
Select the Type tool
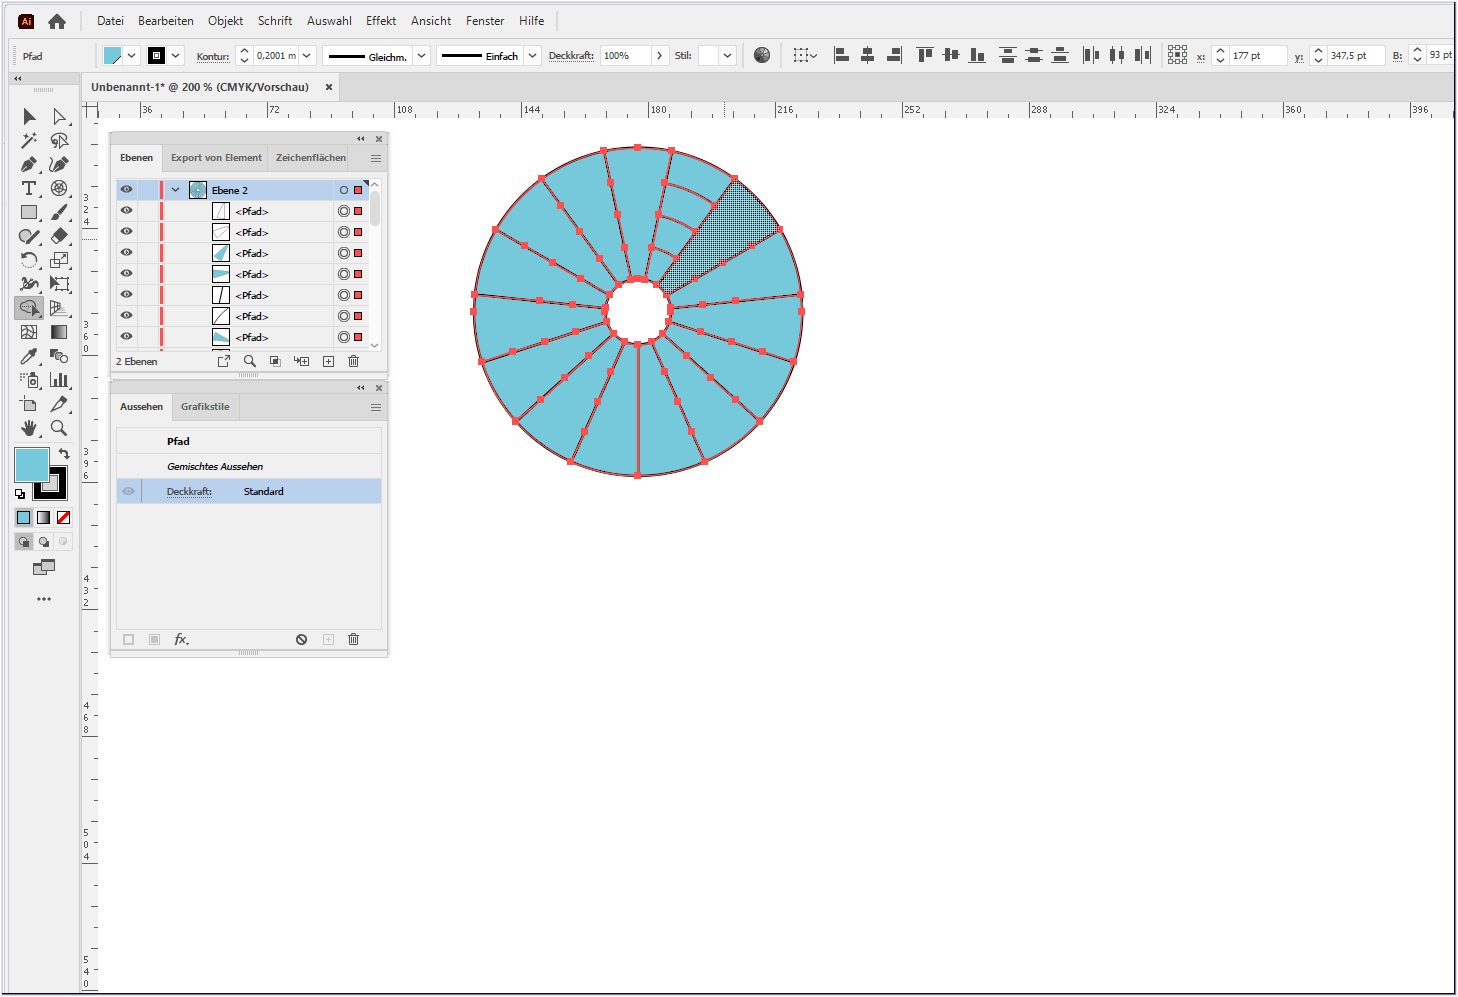27,189
